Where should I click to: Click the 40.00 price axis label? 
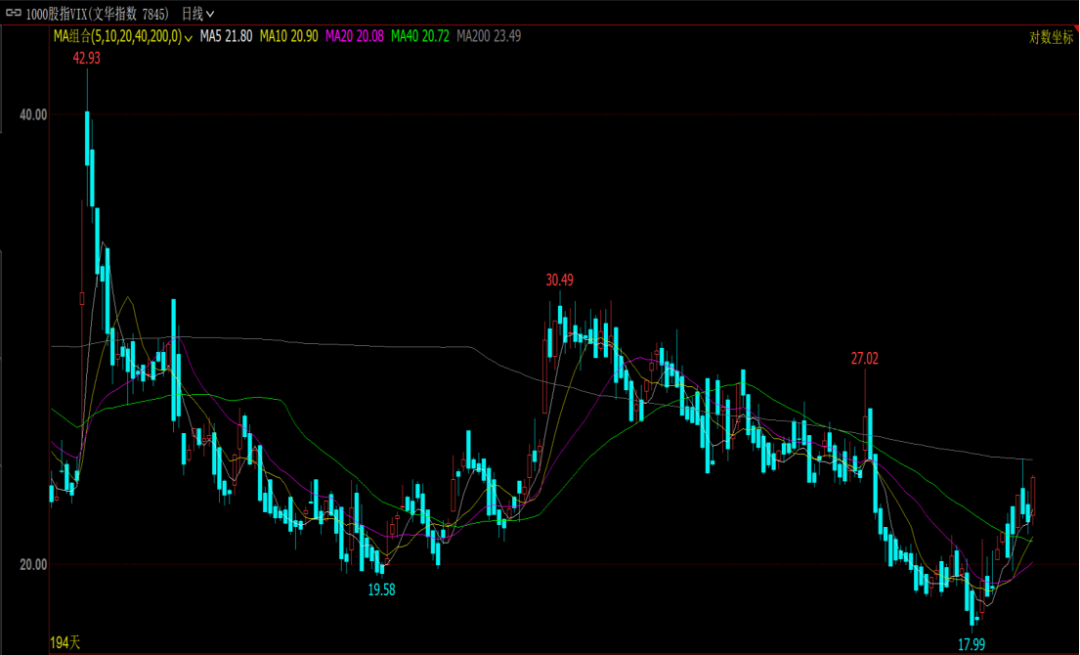(x=34, y=115)
